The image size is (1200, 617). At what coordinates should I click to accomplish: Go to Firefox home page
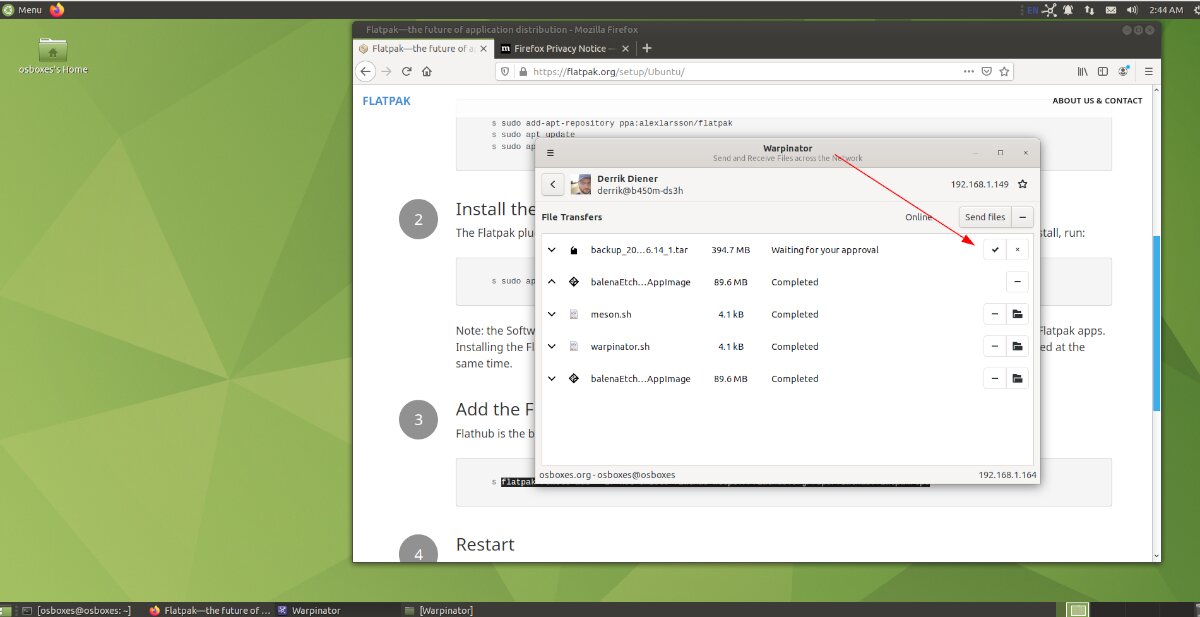(x=427, y=71)
